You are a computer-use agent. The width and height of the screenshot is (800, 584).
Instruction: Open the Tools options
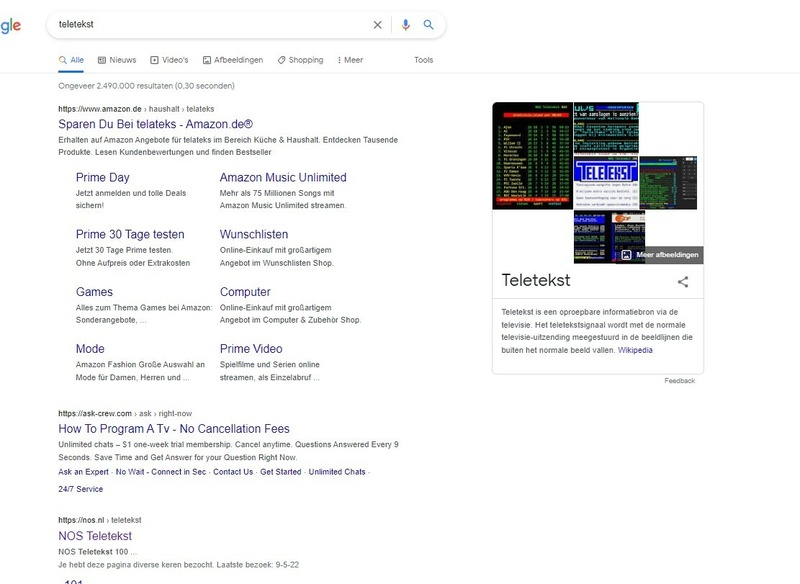(x=423, y=60)
